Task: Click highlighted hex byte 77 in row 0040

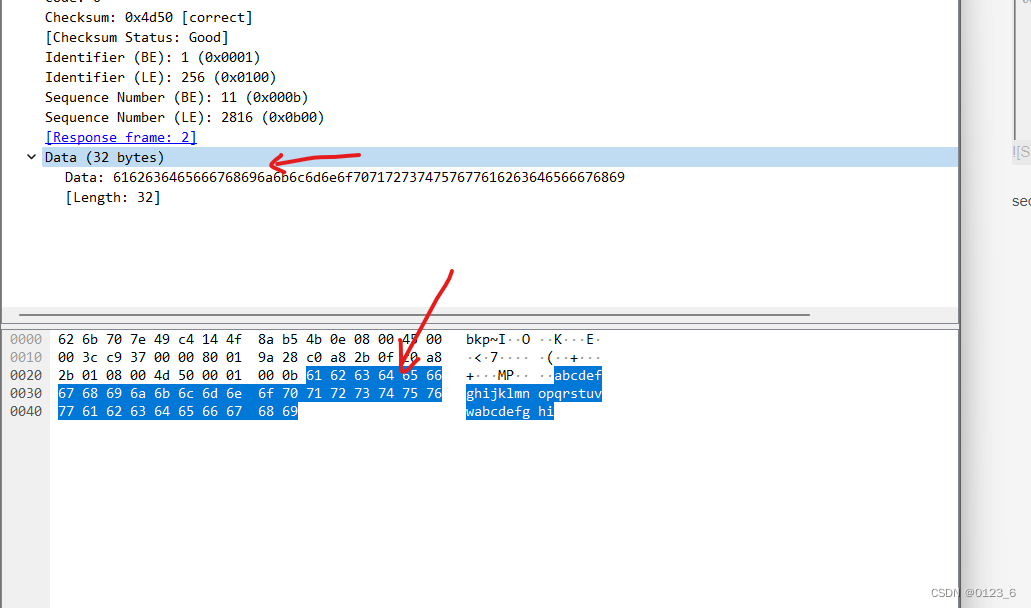Action: (x=66, y=411)
